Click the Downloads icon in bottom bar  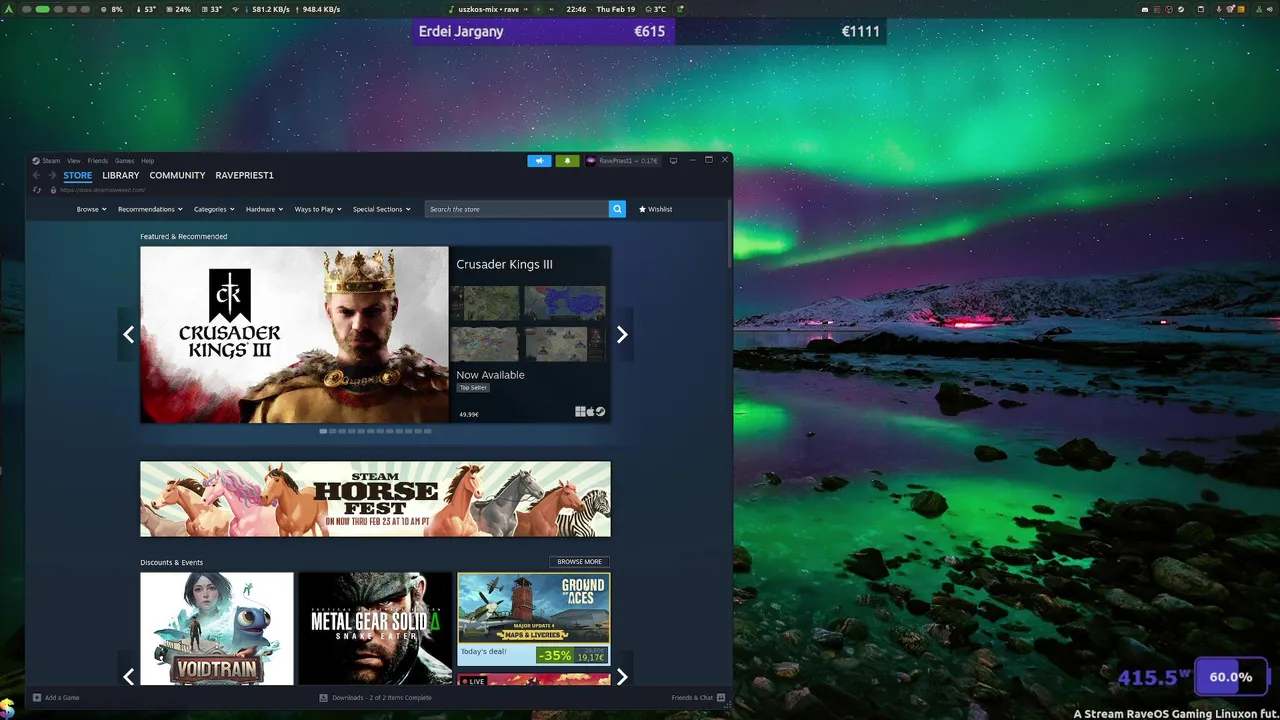323,697
